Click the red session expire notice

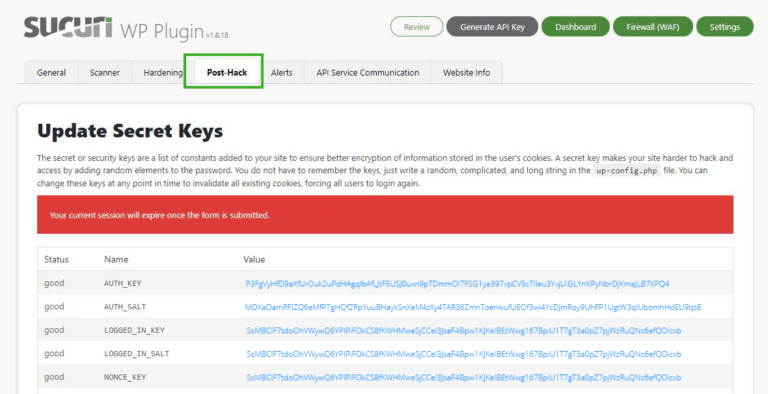pos(385,215)
